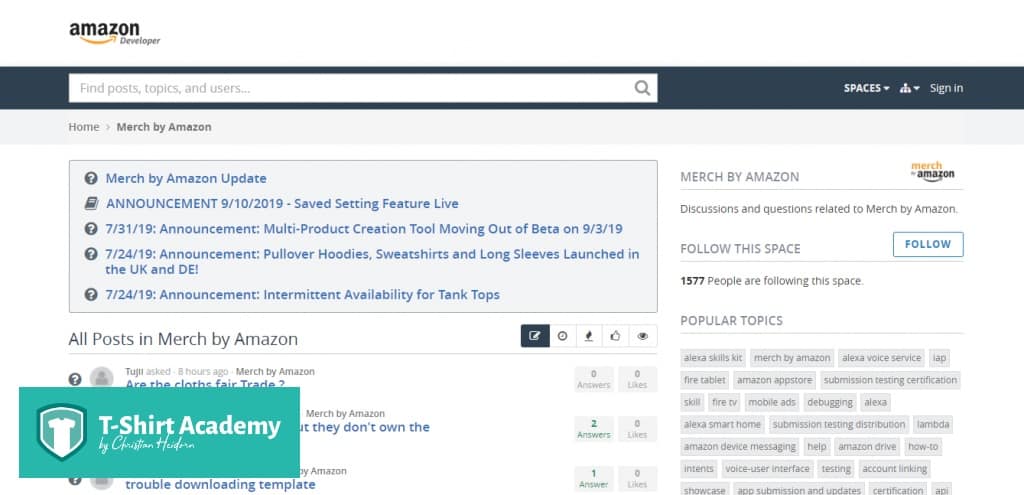Select the 'alexa skills kit' topic tag

click(x=713, y=358)
